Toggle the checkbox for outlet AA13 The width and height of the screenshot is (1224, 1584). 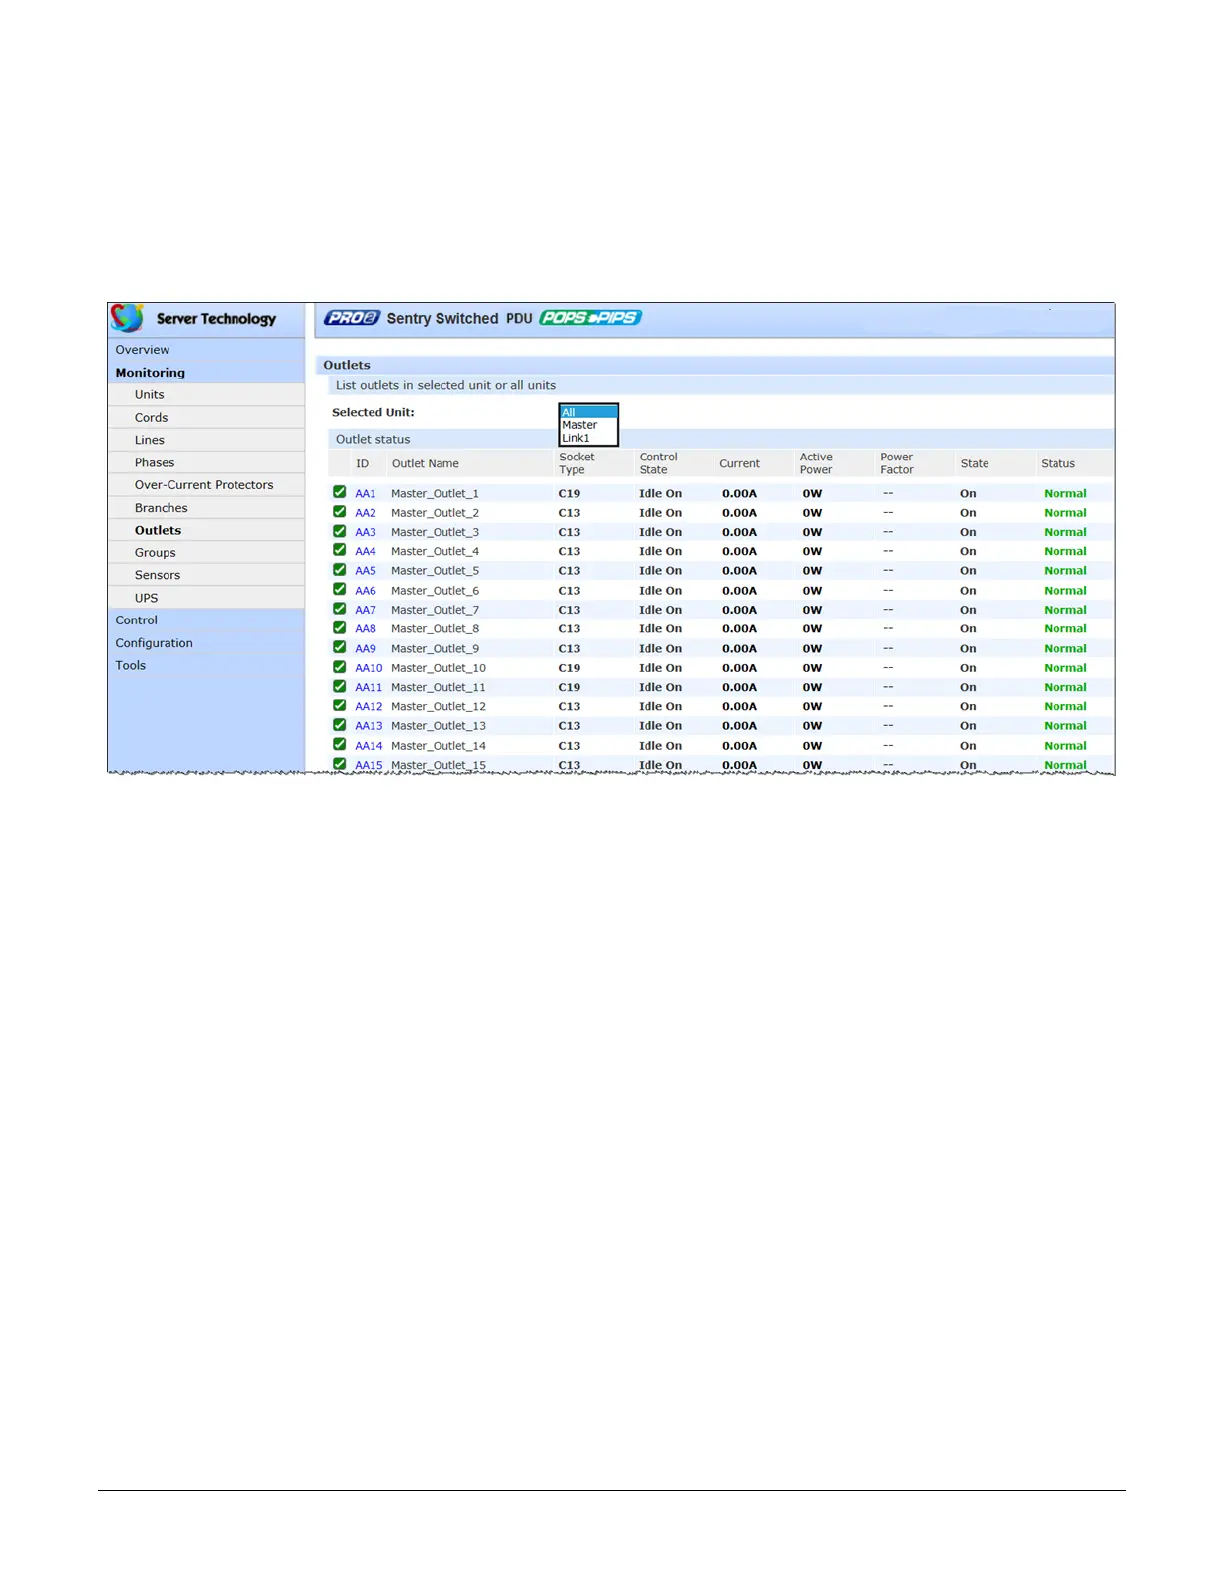coord(340,725)
